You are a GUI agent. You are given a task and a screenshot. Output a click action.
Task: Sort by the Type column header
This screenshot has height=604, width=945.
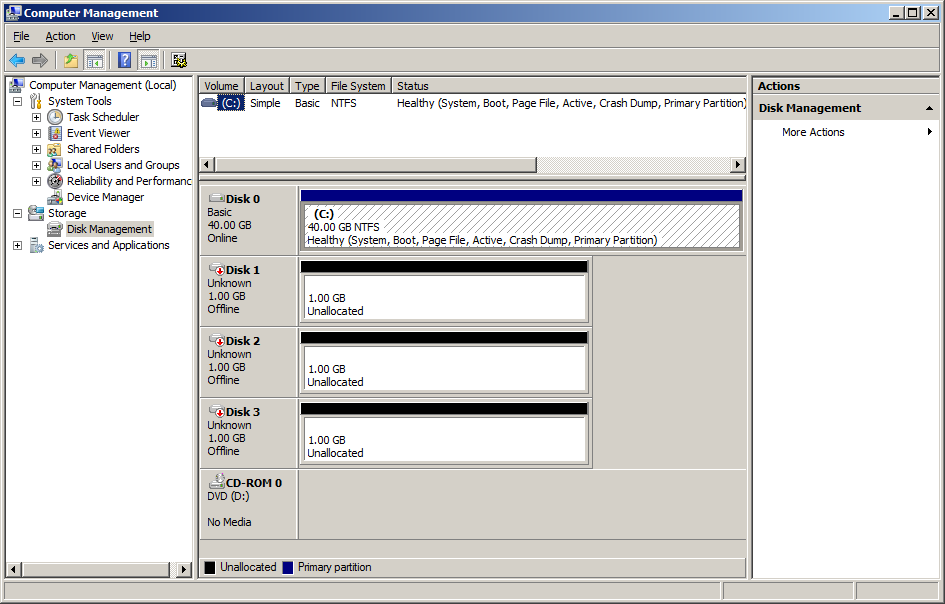[307, 86]
